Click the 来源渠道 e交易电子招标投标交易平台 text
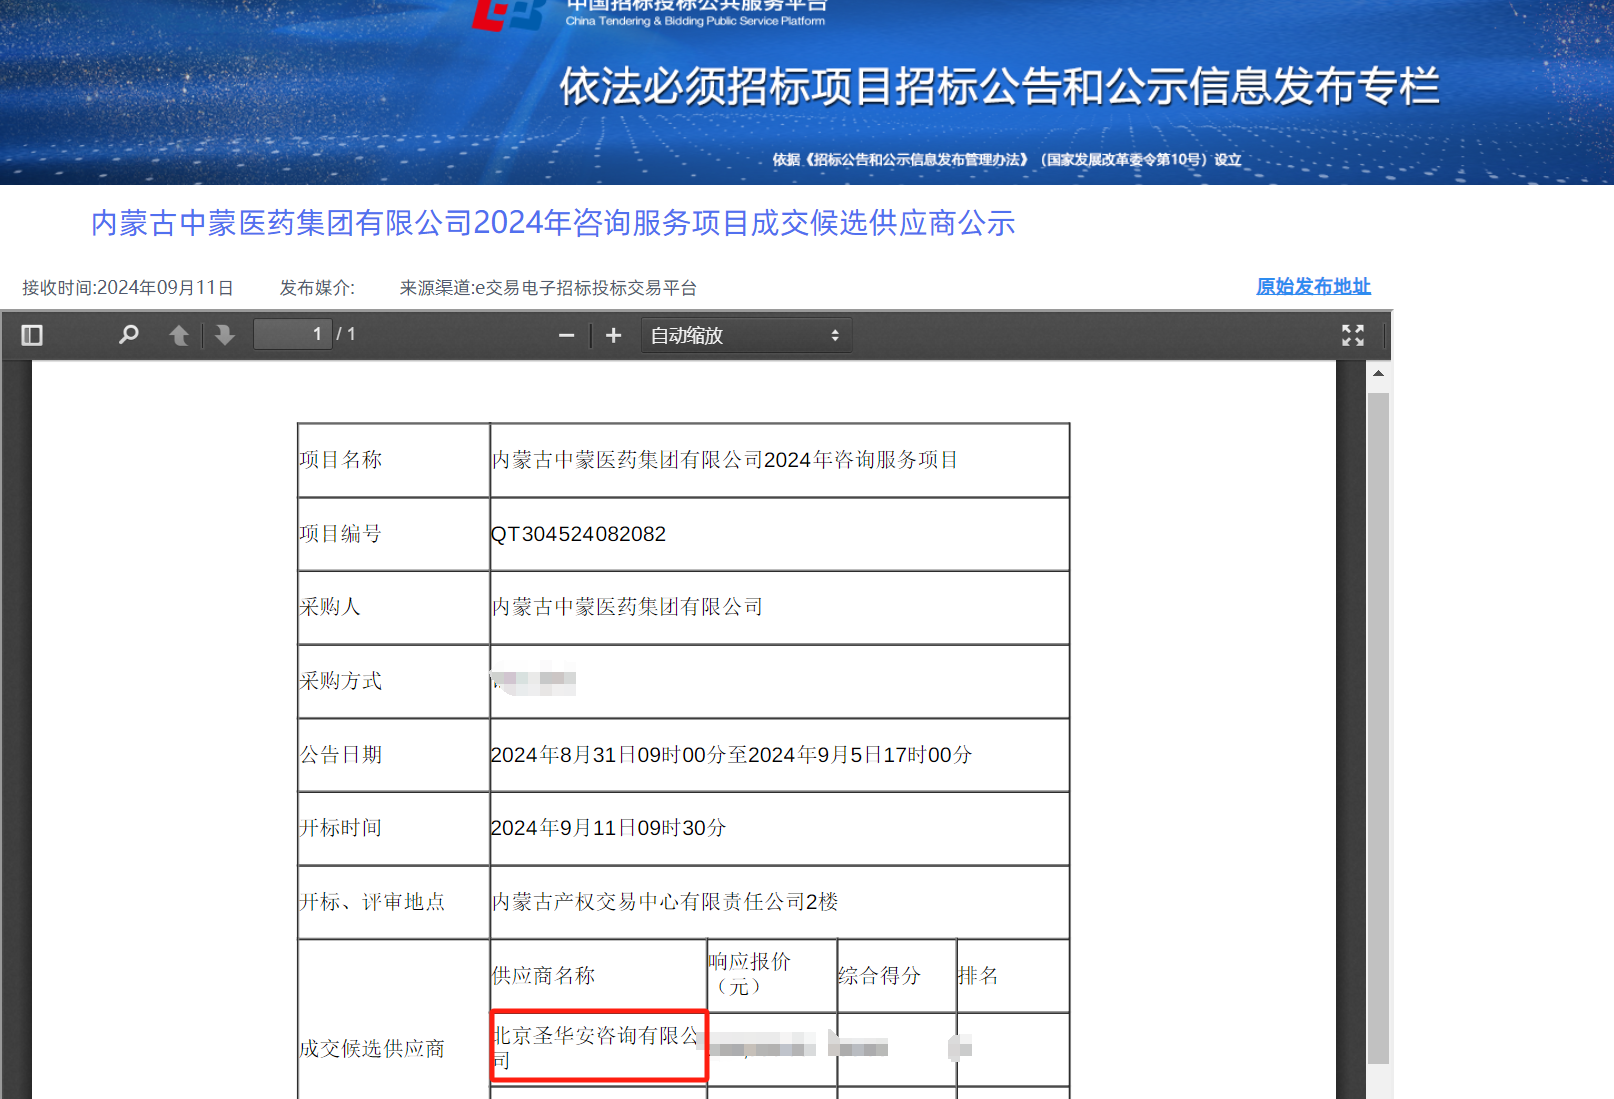This screenshot has width=1614, height=1099. (548, 288)
